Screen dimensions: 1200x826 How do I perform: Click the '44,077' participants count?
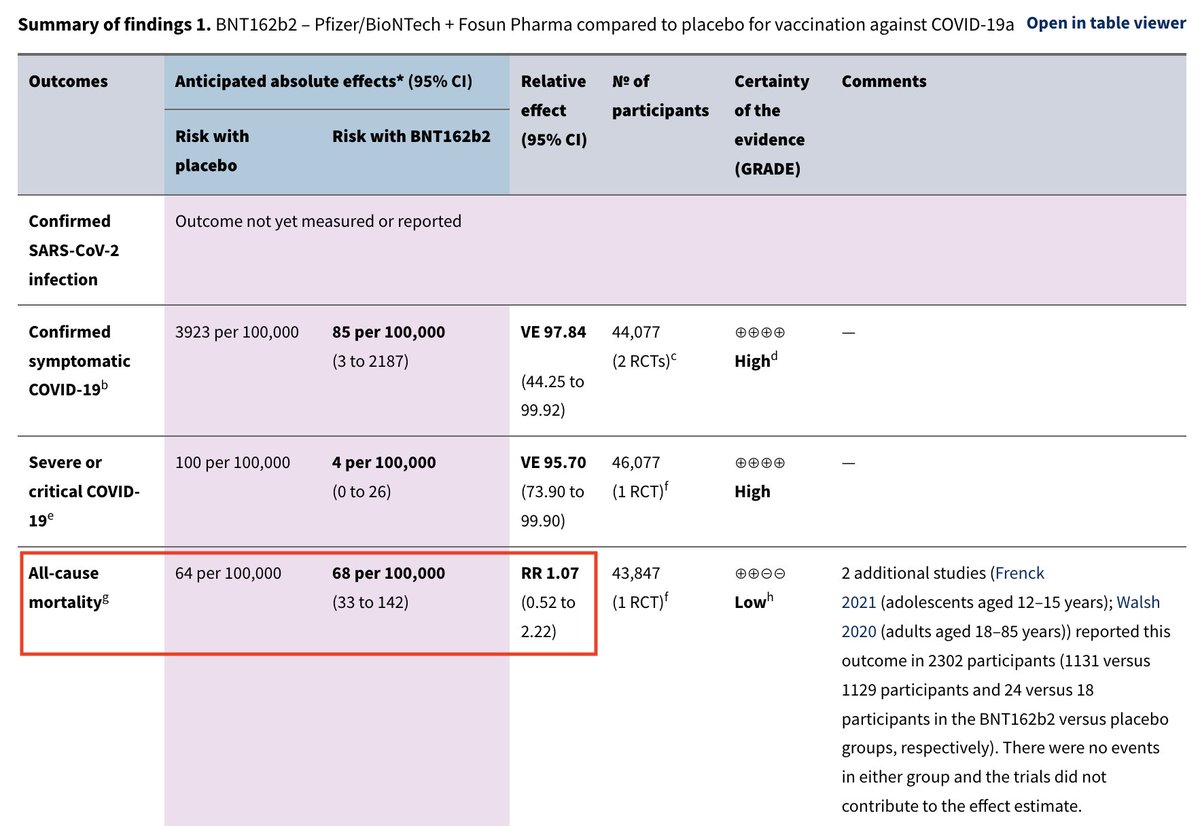point(635,332)
